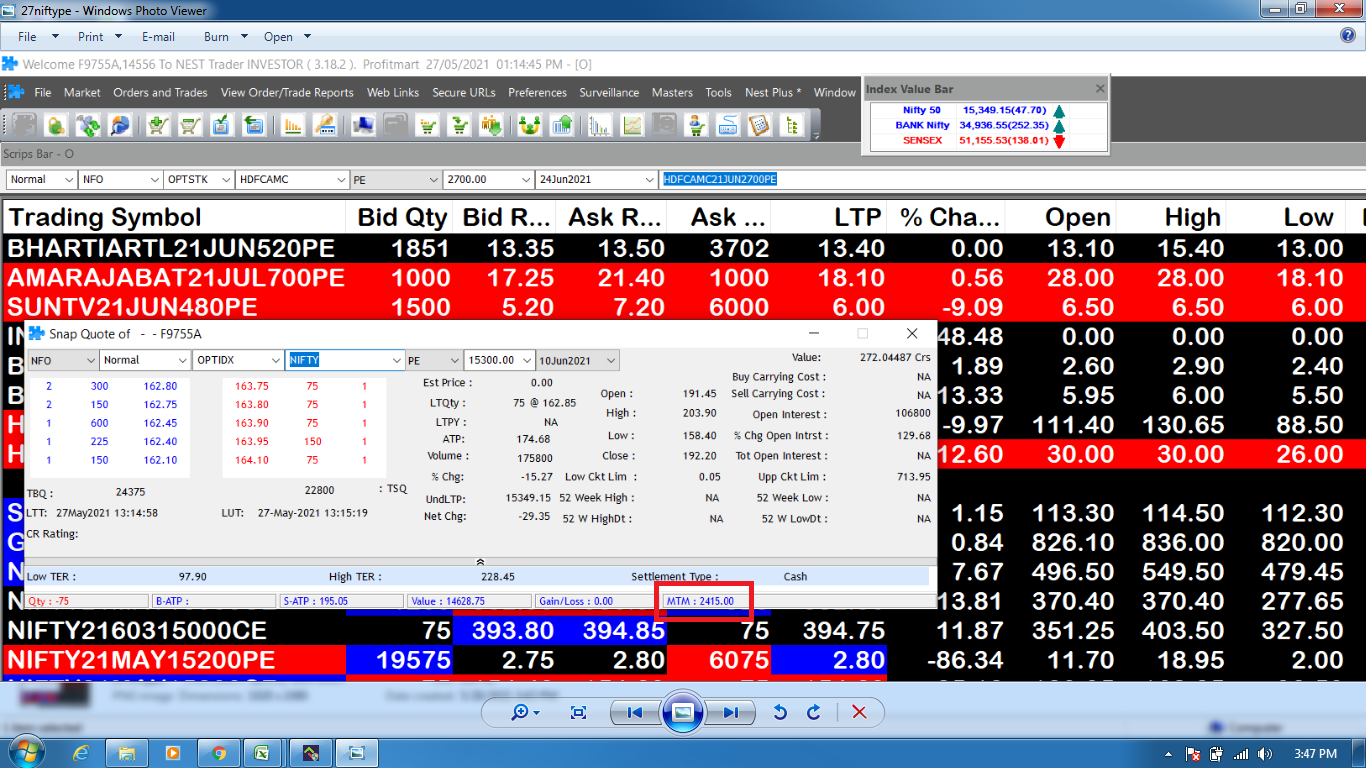This screenshot has width=1366, height=768.
Task: Open the Surveillance menu
Action: 609,92
